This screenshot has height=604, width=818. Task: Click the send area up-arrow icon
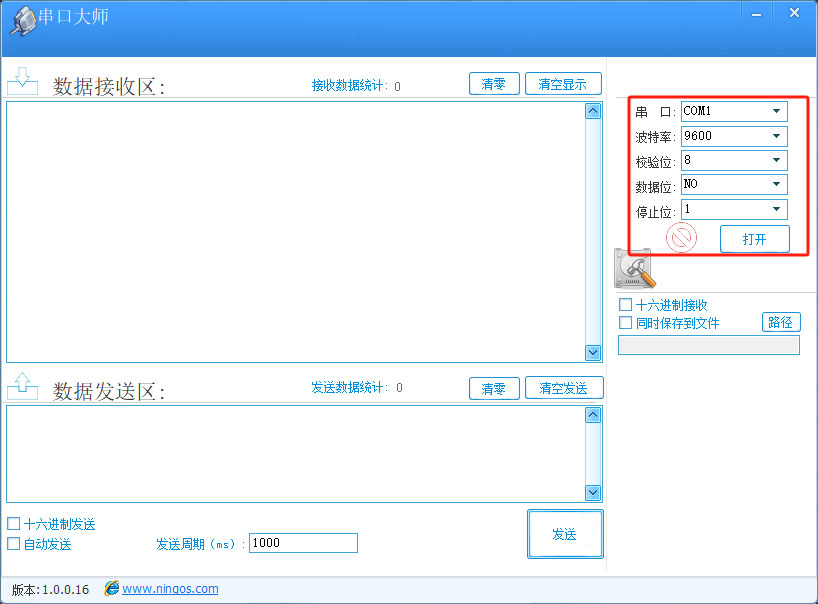[x=22, y=384]
